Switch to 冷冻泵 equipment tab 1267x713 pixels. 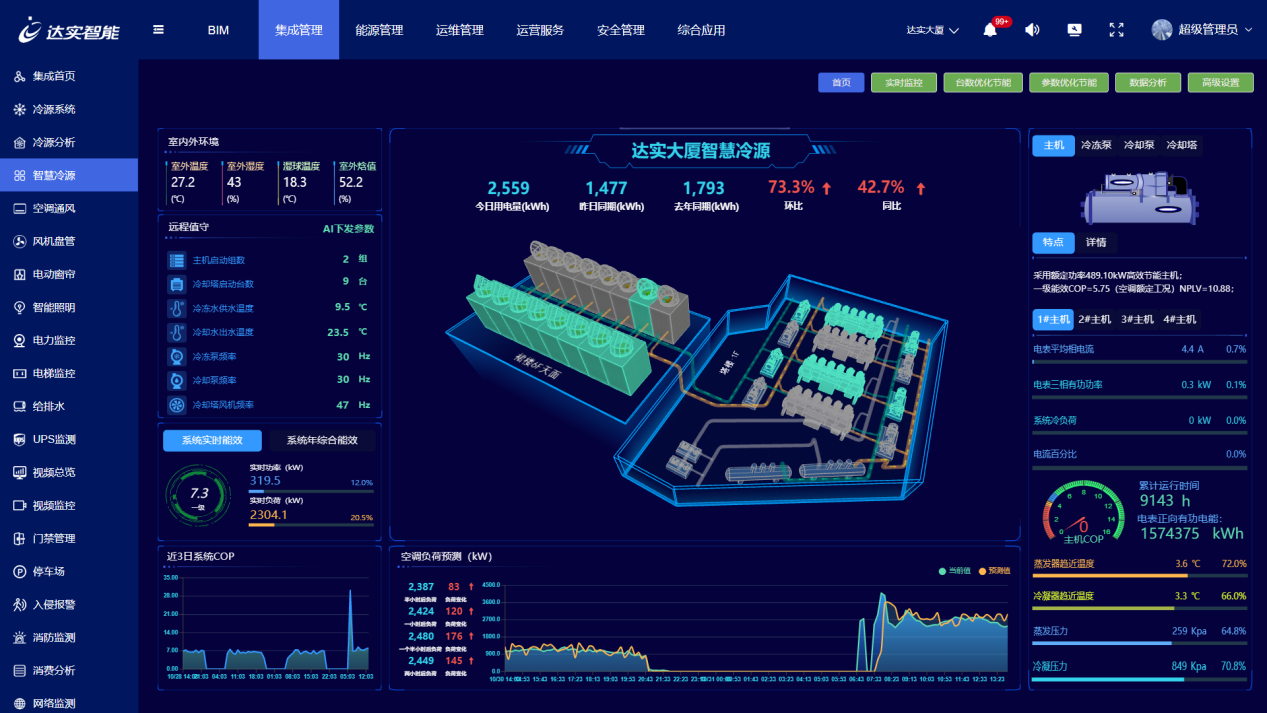[x=1097, y=145]
